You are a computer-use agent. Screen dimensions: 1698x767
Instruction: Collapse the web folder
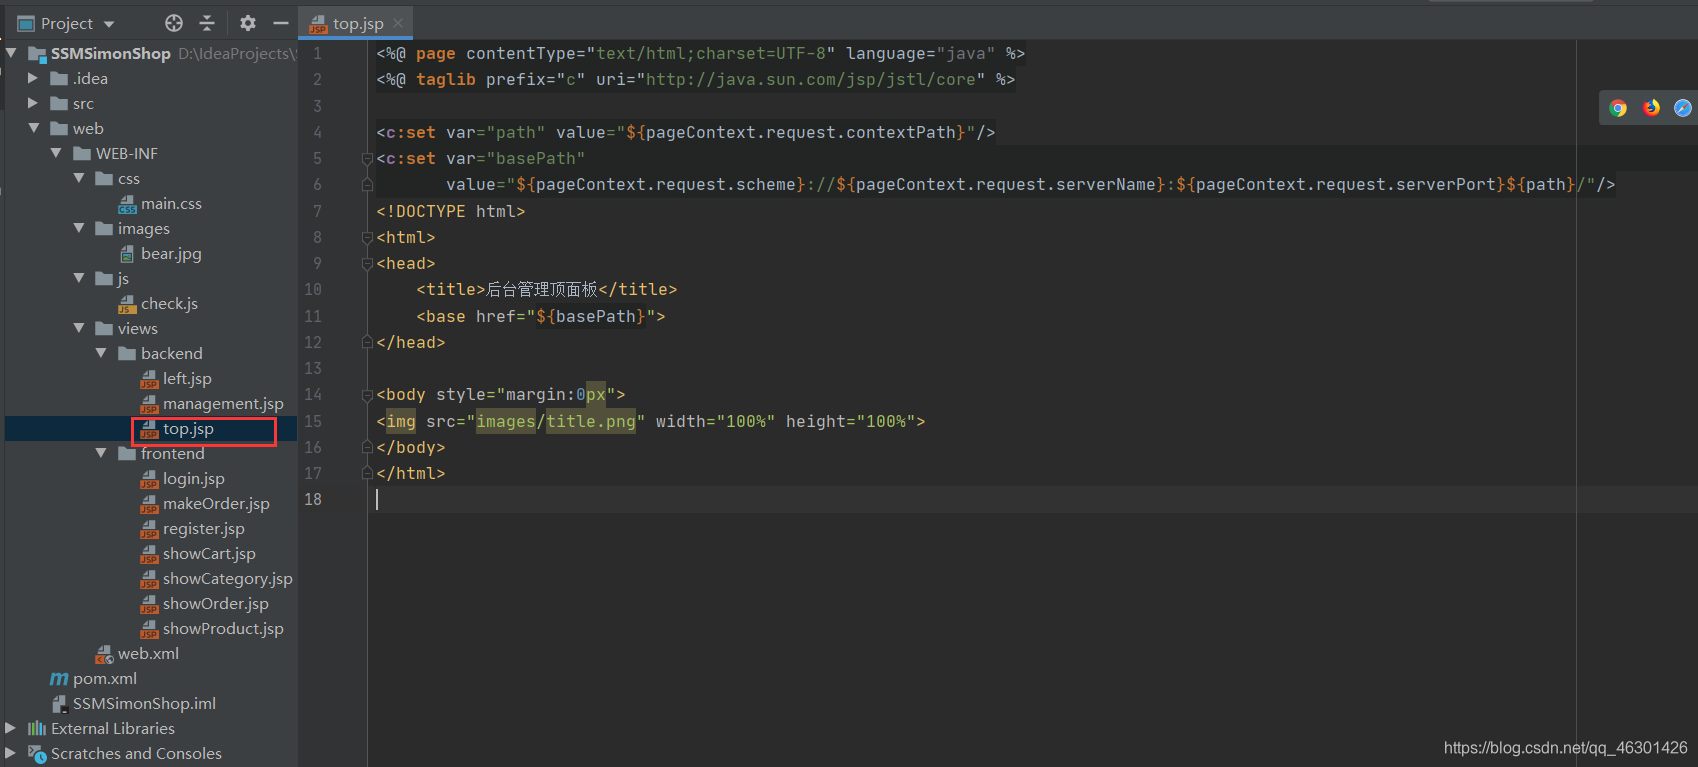pos(33,128)
